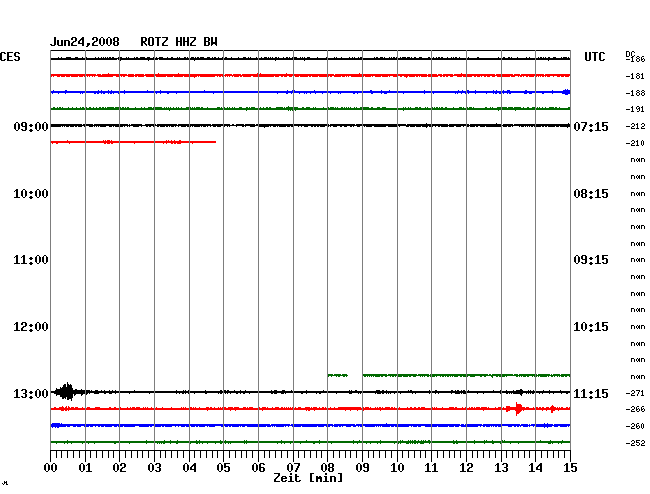
Task: Click minute 13 on the time axis
Action: (501, 467)
